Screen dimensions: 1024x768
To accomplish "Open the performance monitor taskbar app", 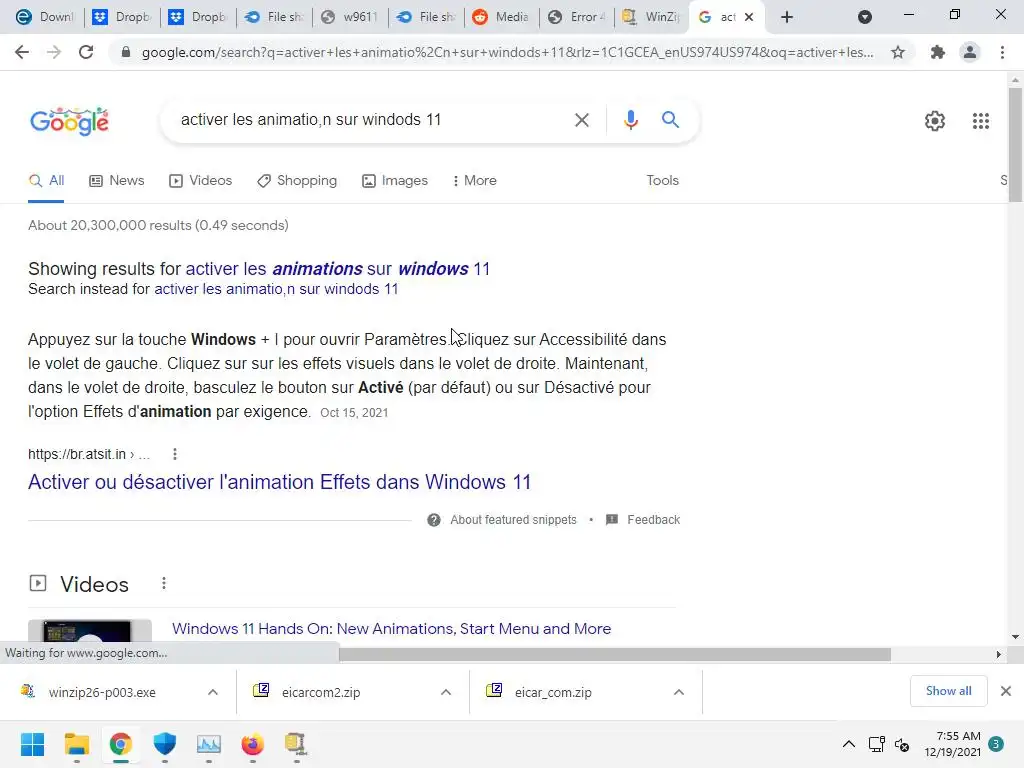I will click(208, 744).
